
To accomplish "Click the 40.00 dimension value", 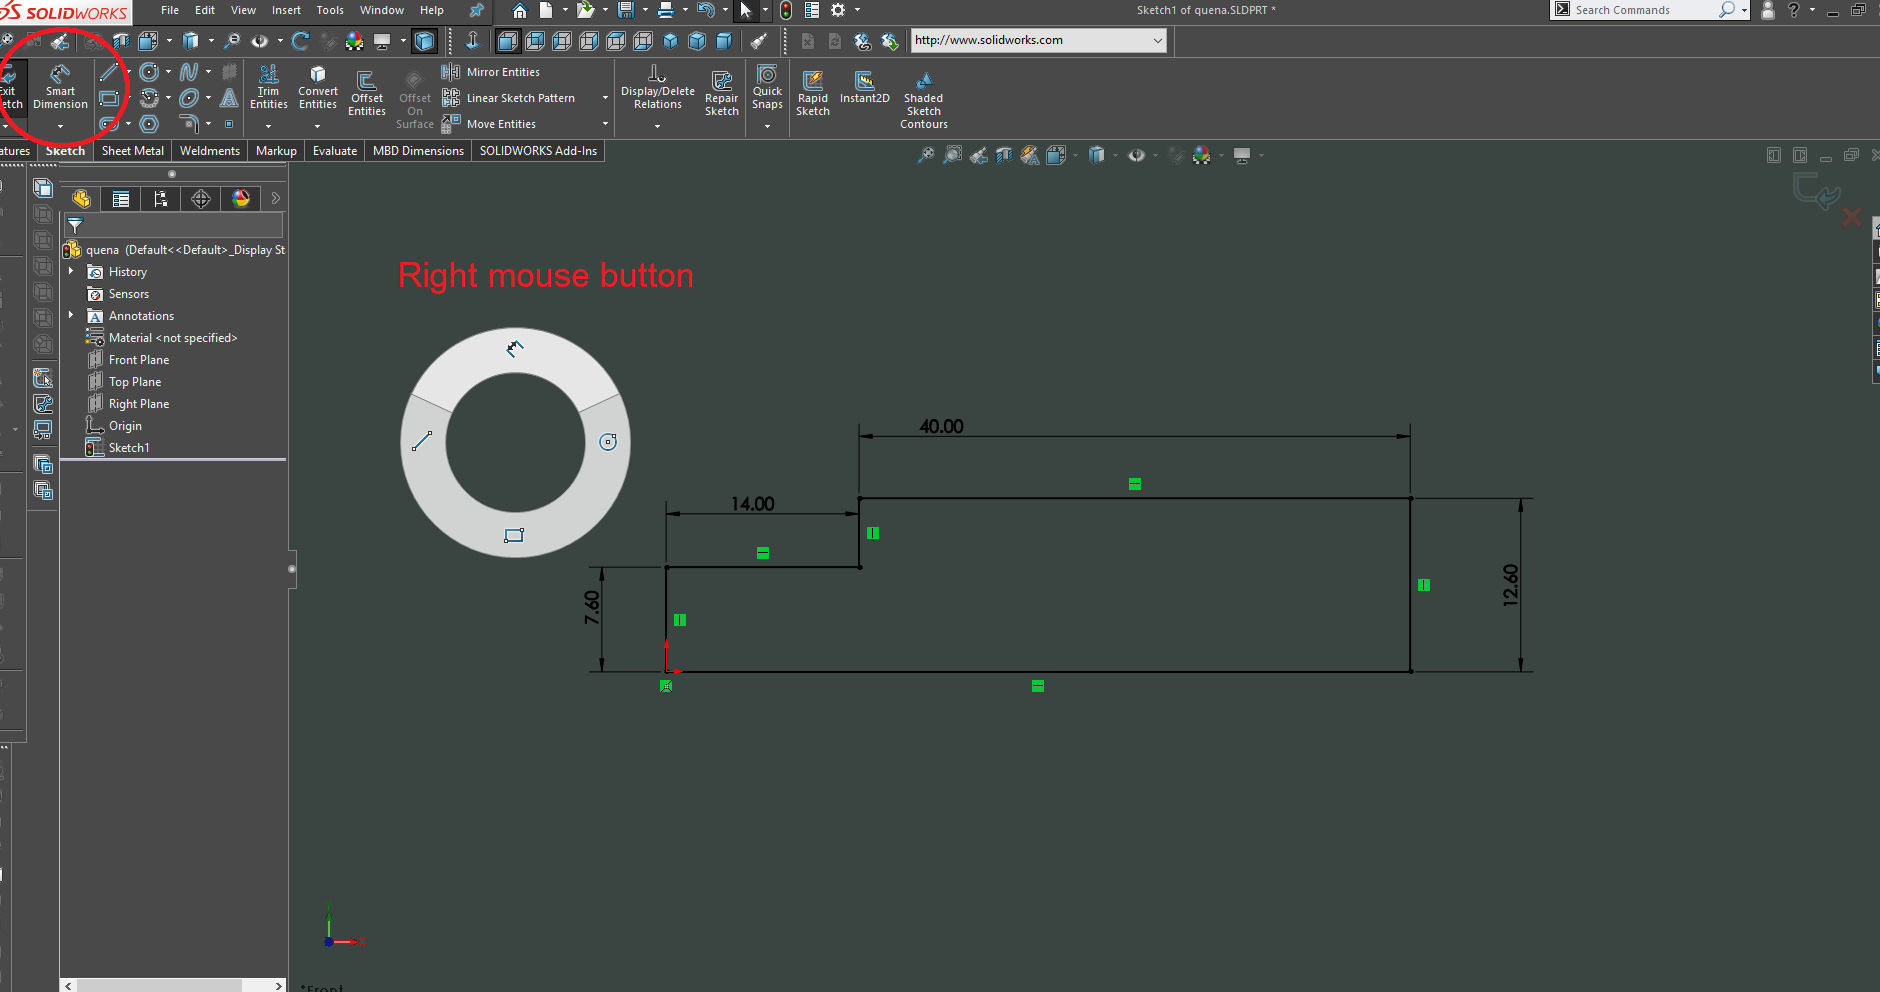I will (941, 427).
